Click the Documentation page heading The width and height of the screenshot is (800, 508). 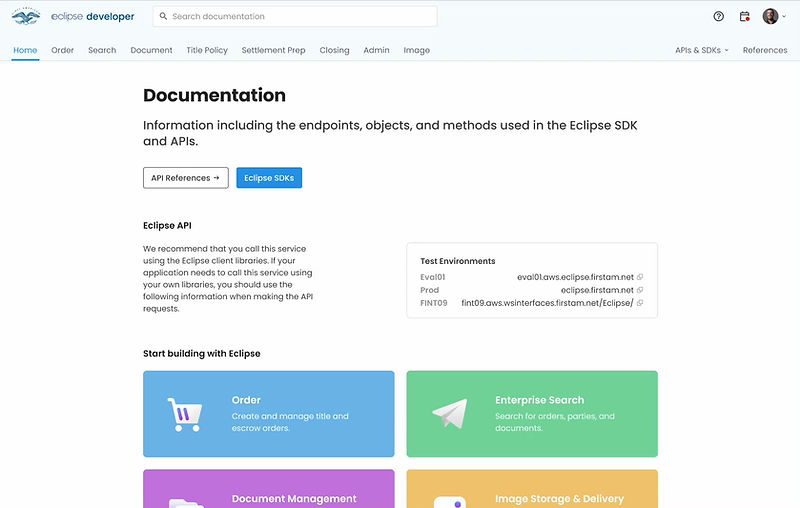coord(214,95)
